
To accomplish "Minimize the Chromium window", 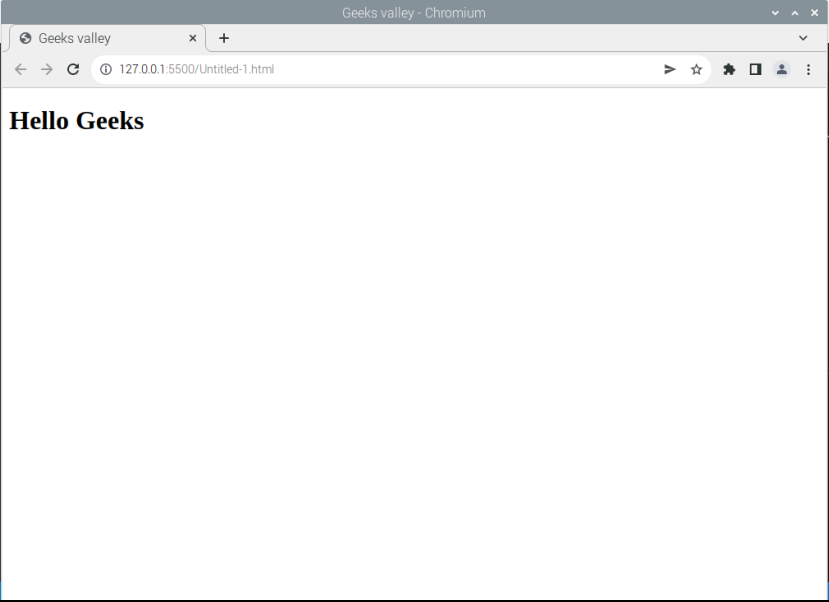I will (x=775, y=12).
